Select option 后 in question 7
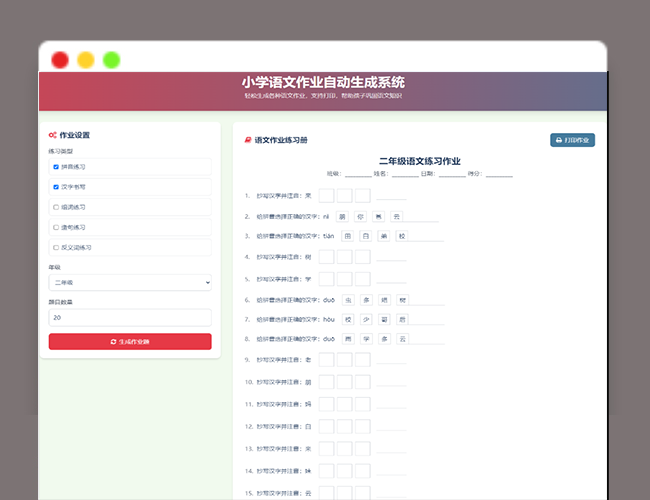This screenshot has height=500, width=650. click(402, 319)
